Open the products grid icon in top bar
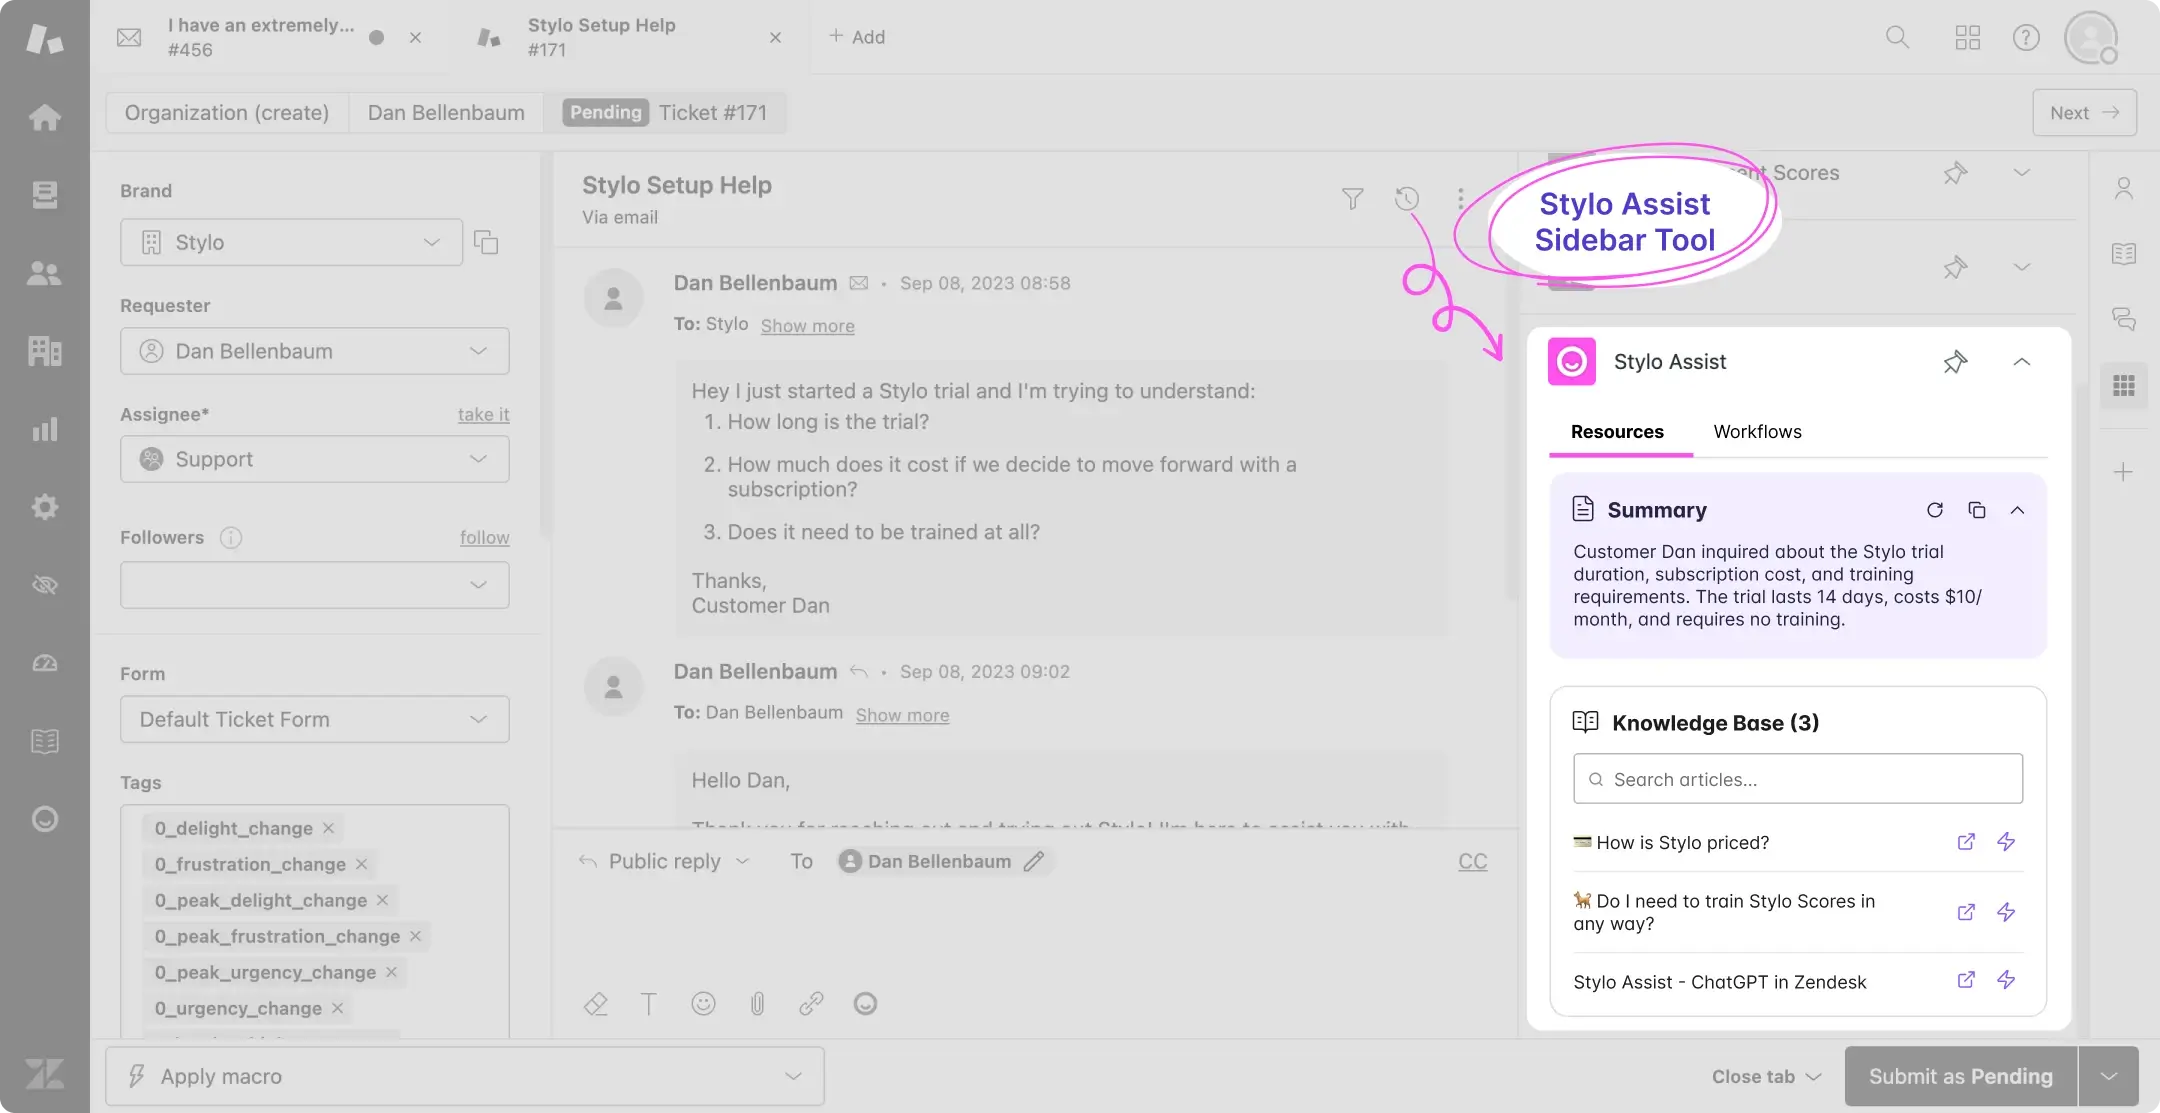 [1967, 38]
